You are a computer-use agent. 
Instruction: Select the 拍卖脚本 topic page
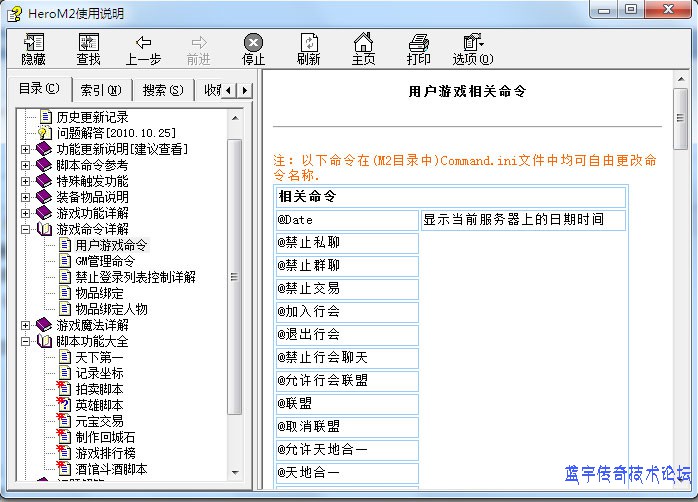click(x=99, y=389)
